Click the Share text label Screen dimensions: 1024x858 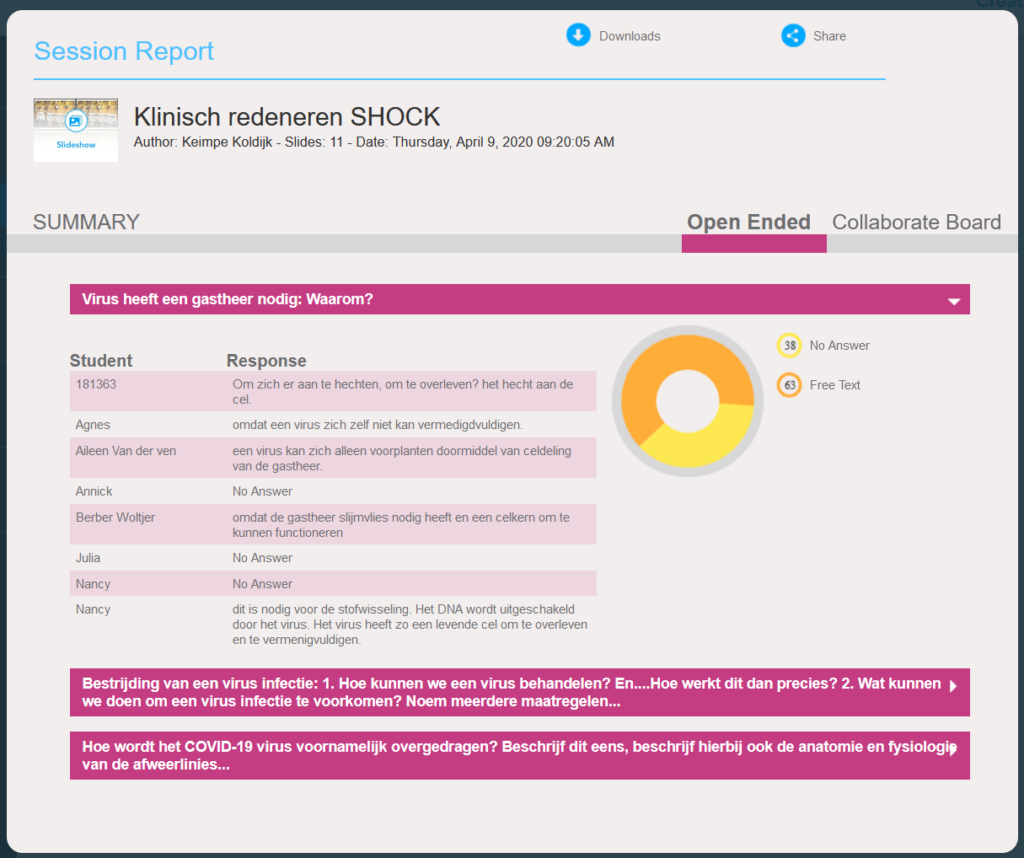click(x=829, y=36)
